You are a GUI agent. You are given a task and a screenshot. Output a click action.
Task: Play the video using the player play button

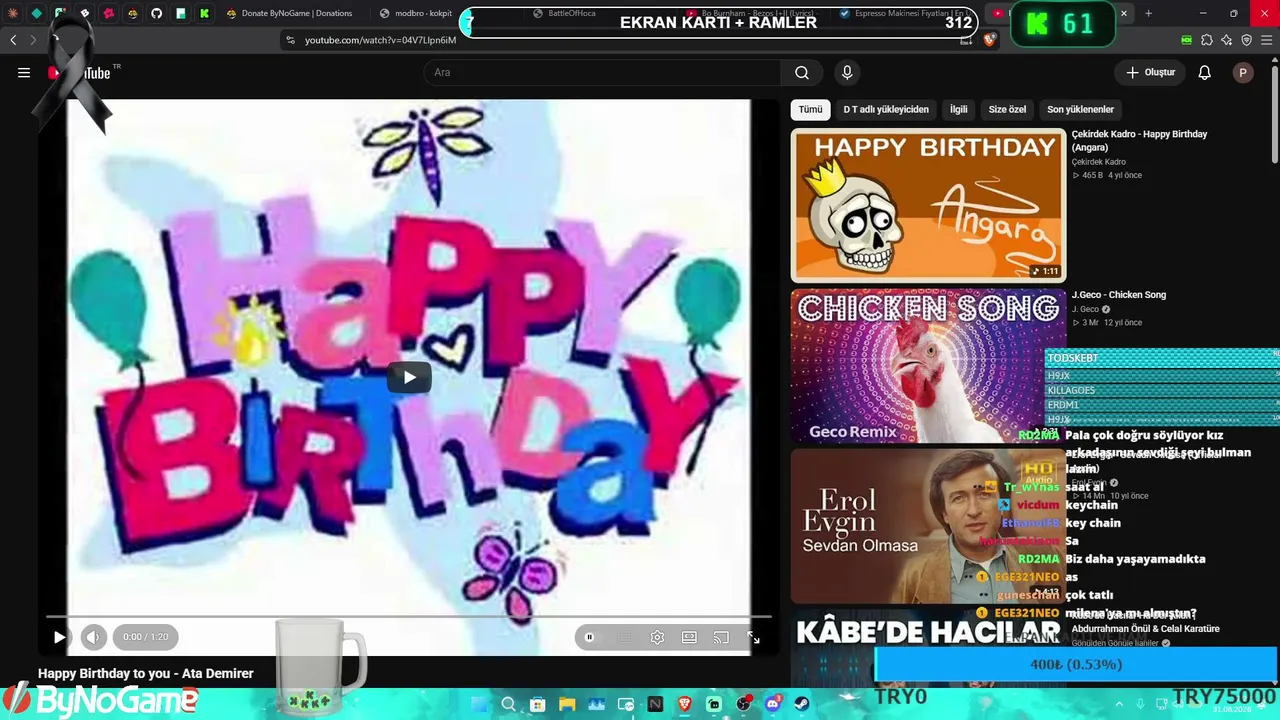pos(59,637)
